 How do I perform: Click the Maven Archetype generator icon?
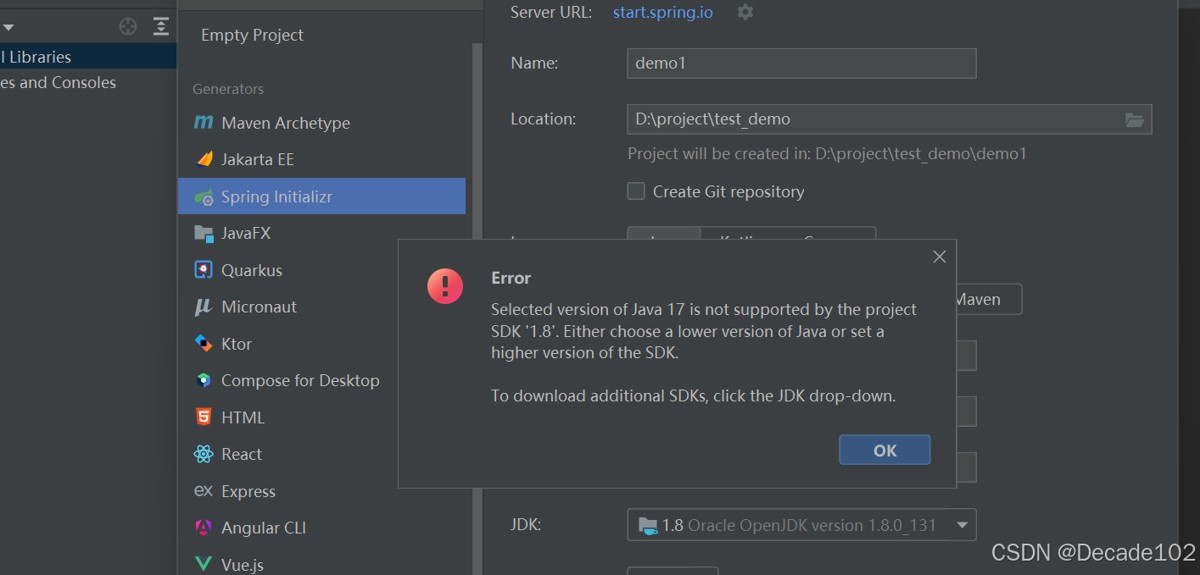pyautogui.click(x=204, y=123)
